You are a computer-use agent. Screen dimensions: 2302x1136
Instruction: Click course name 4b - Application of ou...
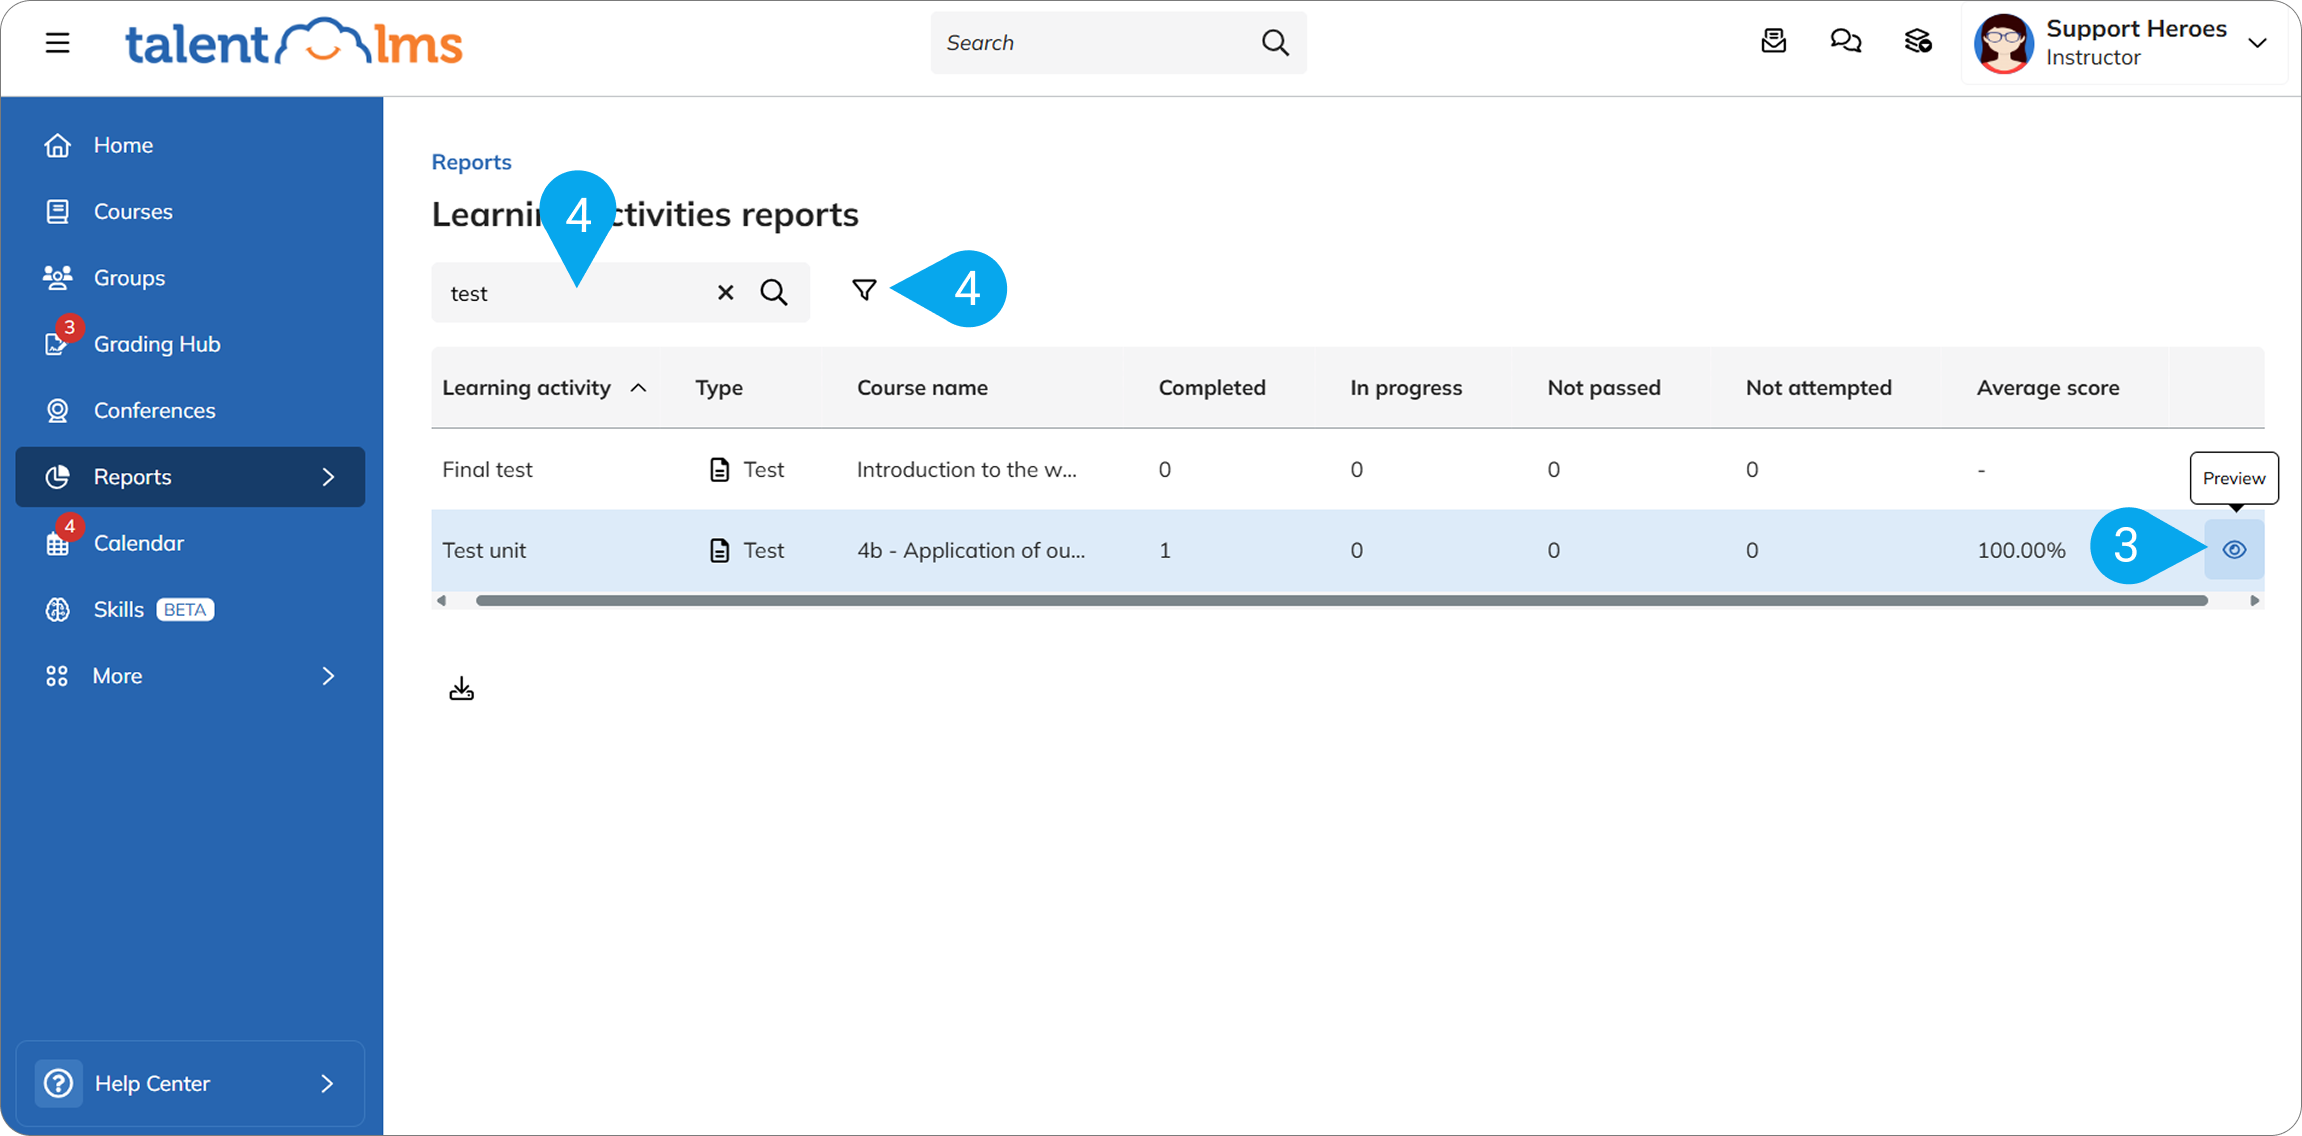[971, 550]
